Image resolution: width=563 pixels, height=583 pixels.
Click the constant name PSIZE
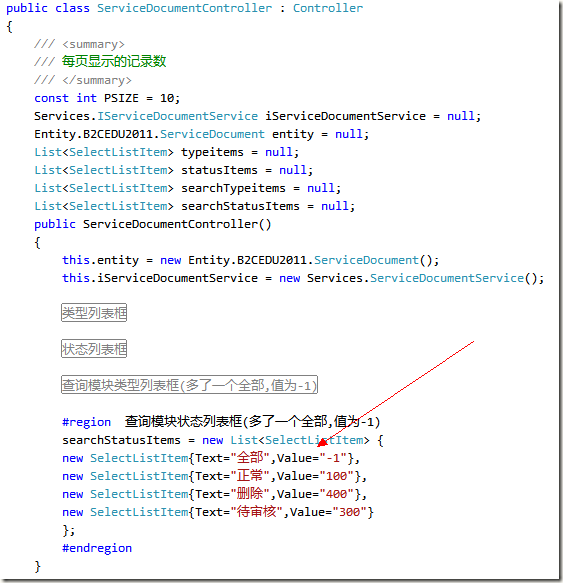[121, 98]
